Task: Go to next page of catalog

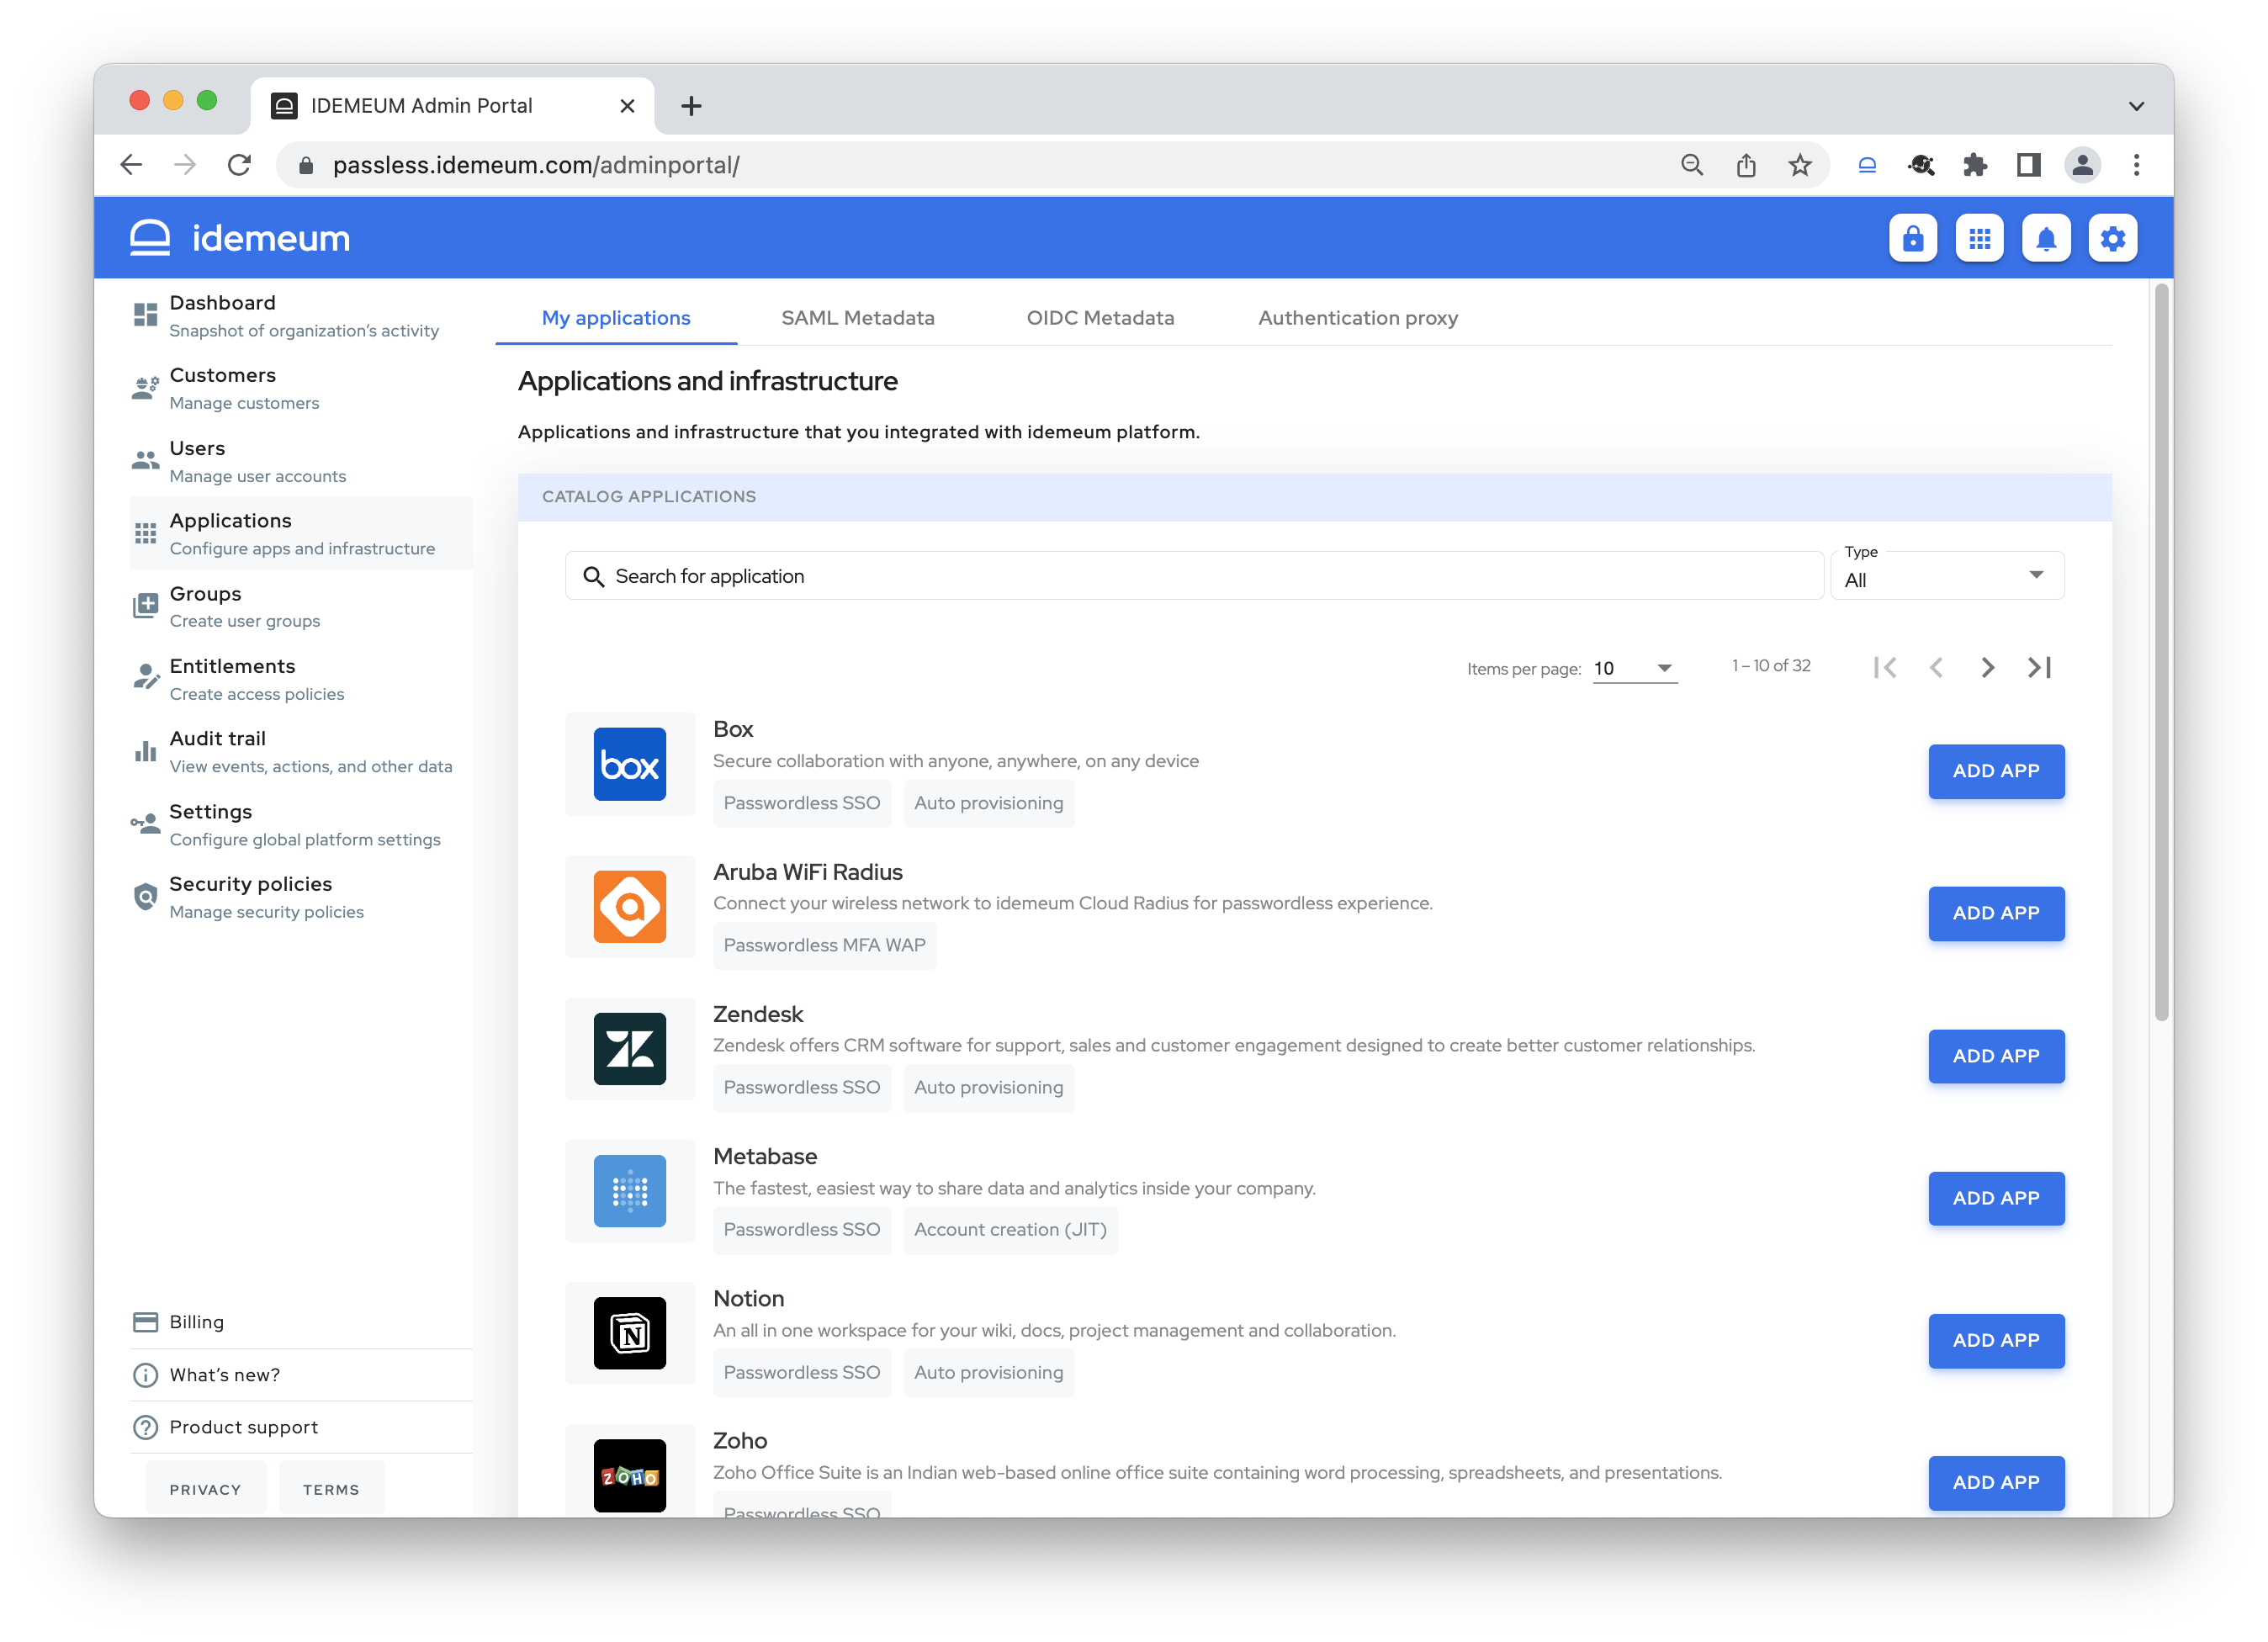Action: tap(1987, 667)
